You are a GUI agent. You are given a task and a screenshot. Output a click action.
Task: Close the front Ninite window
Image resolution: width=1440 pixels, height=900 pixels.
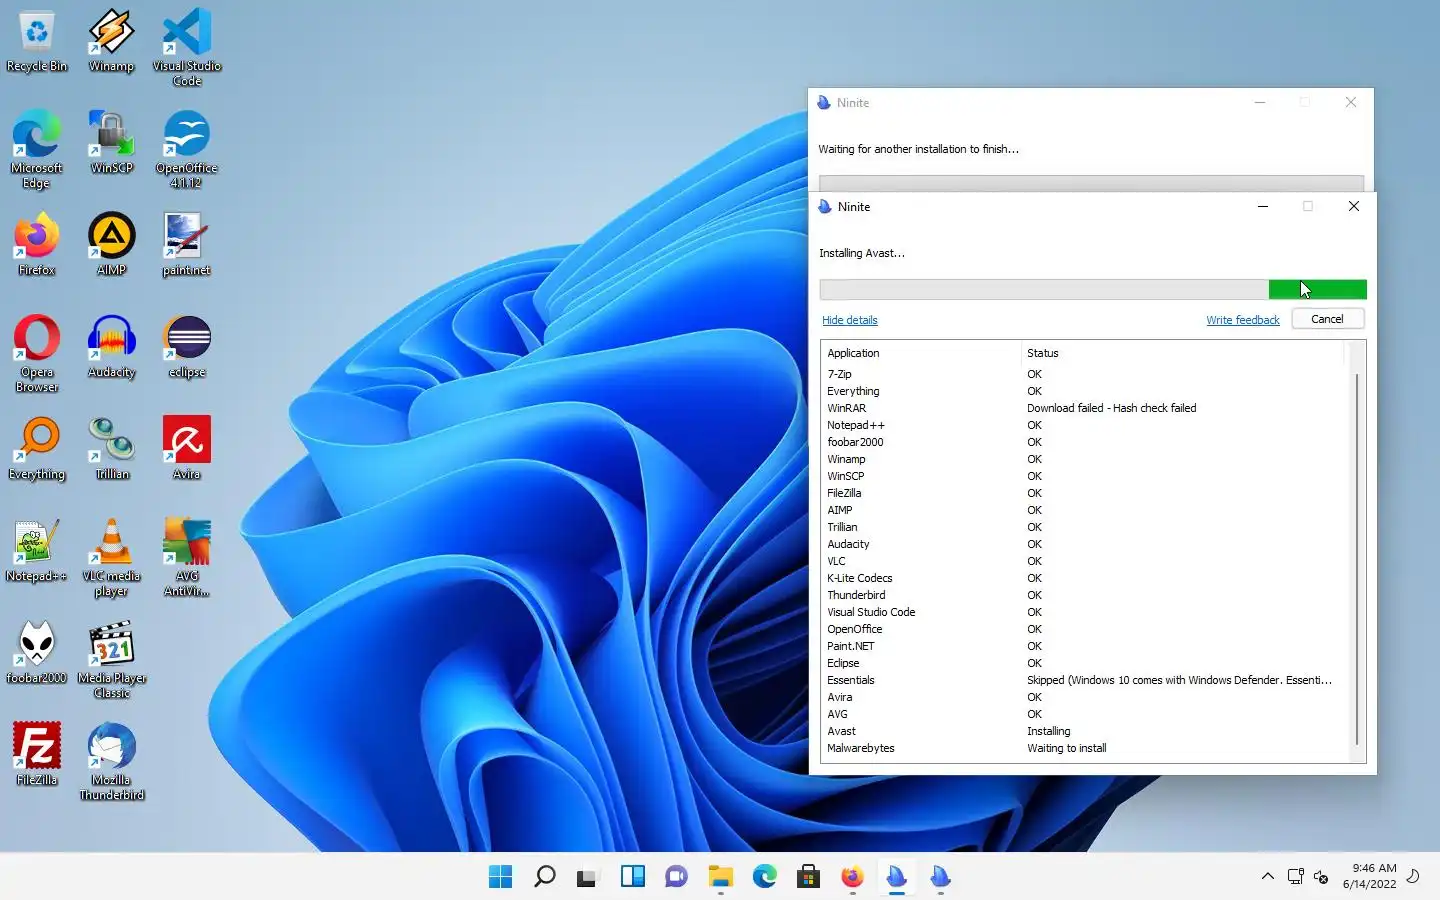(x=1353, y=206)
